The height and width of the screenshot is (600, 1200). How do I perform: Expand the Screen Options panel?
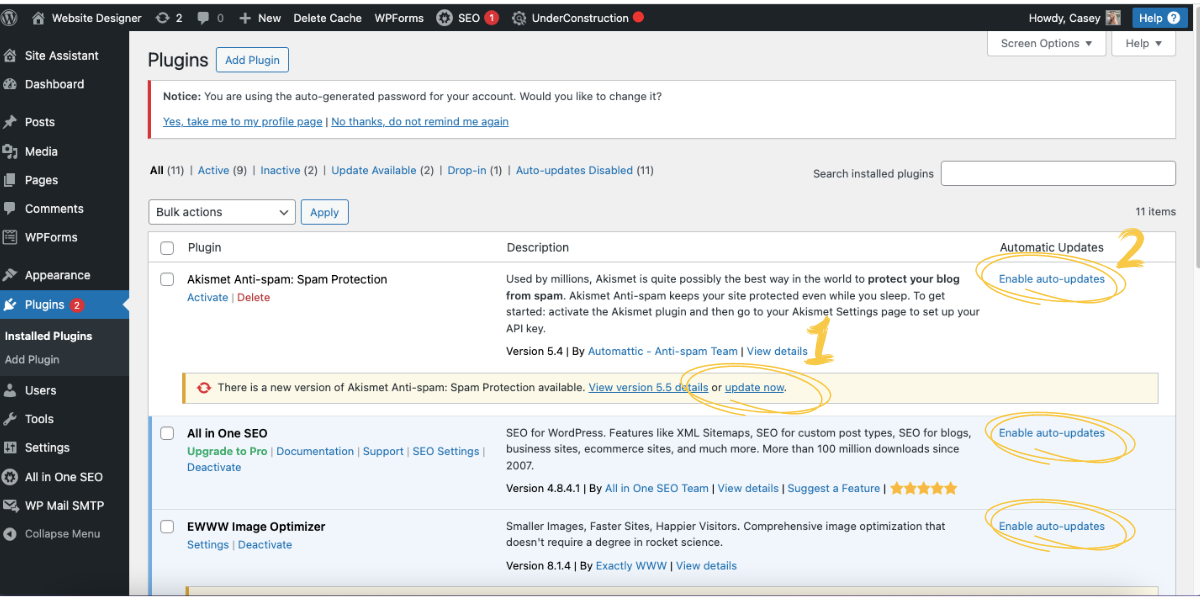coord(1048,43)
